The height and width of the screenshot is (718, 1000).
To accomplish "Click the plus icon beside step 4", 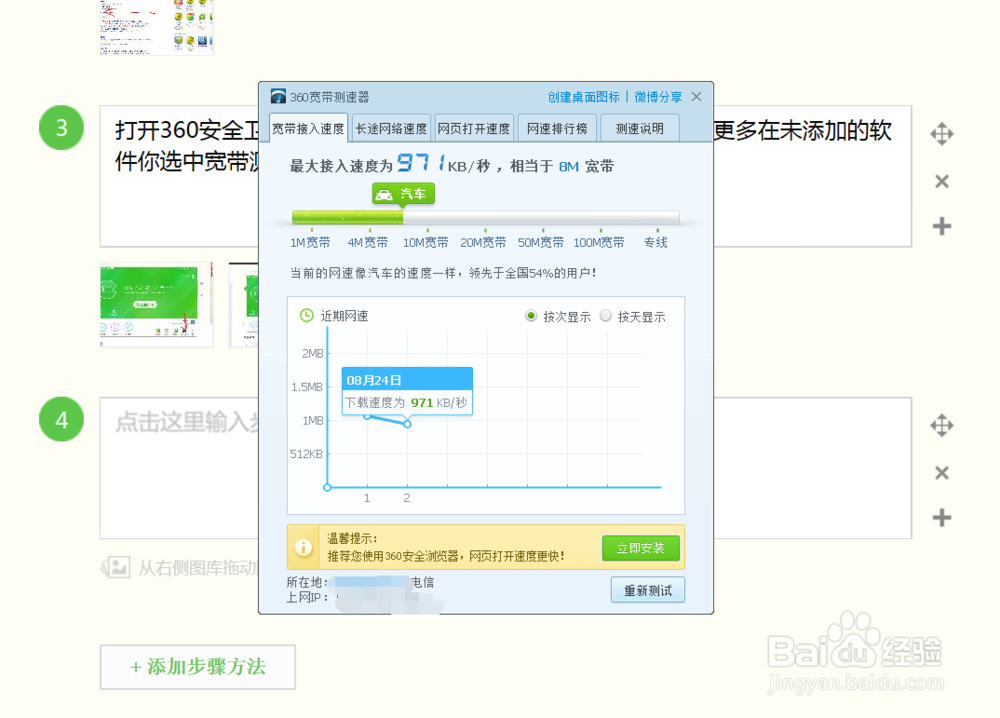I will (x=941, y=518).
